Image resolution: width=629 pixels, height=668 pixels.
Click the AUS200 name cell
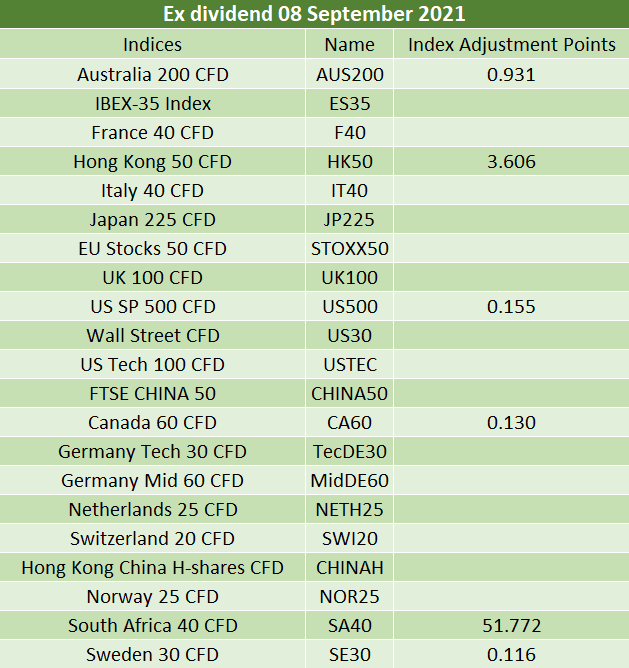[349, 74]
